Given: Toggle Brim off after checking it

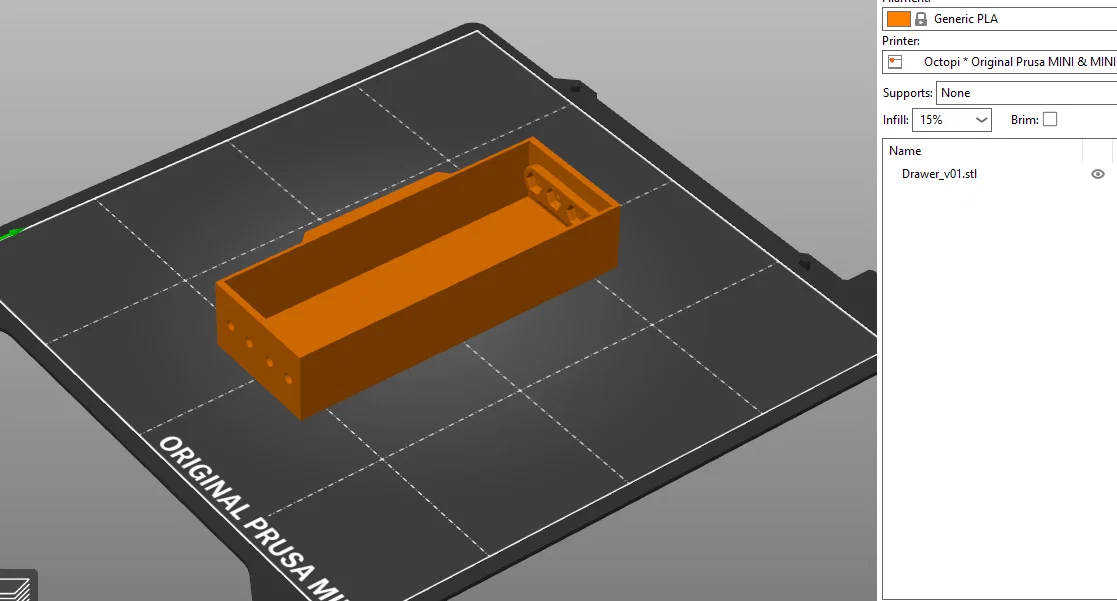Looking at the screenshot, I should [1050, 119].
